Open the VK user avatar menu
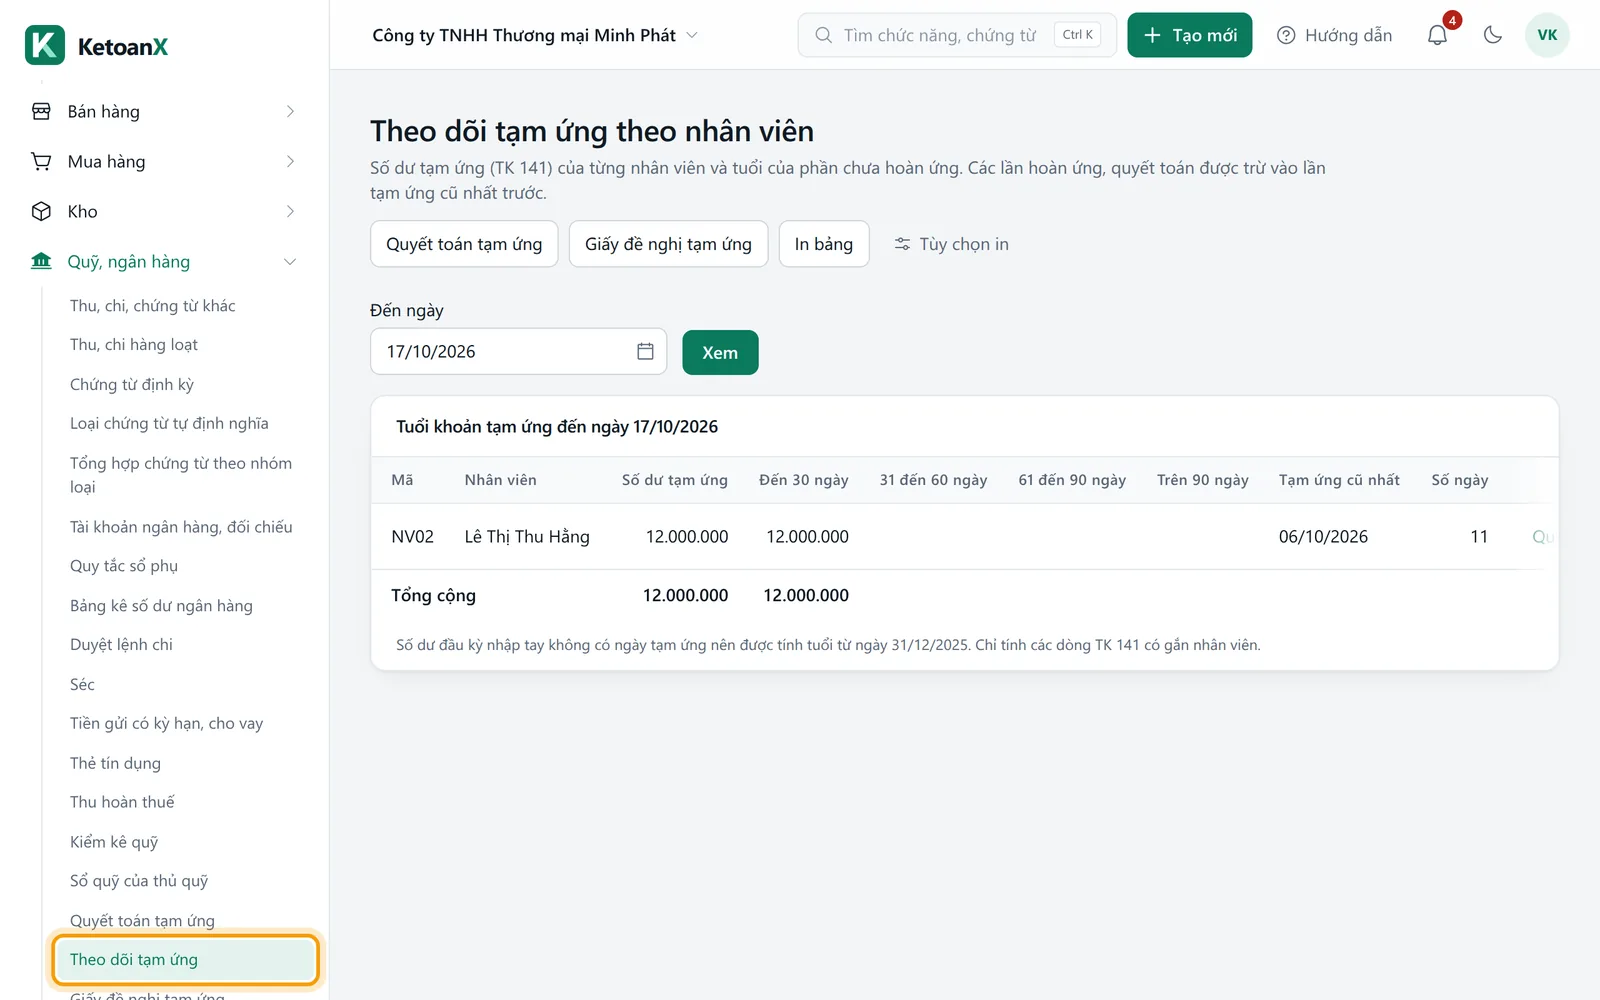Screen dimensions: 1600x1000 coord(1547,35)
